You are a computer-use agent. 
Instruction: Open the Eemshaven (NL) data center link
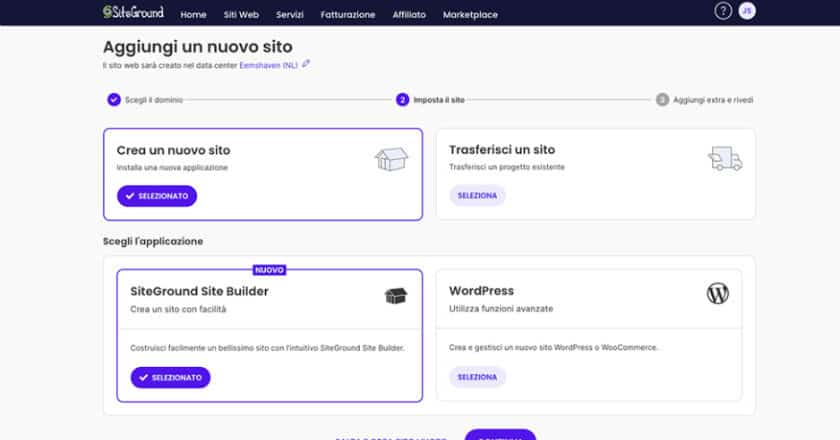[x=268, y=65]
